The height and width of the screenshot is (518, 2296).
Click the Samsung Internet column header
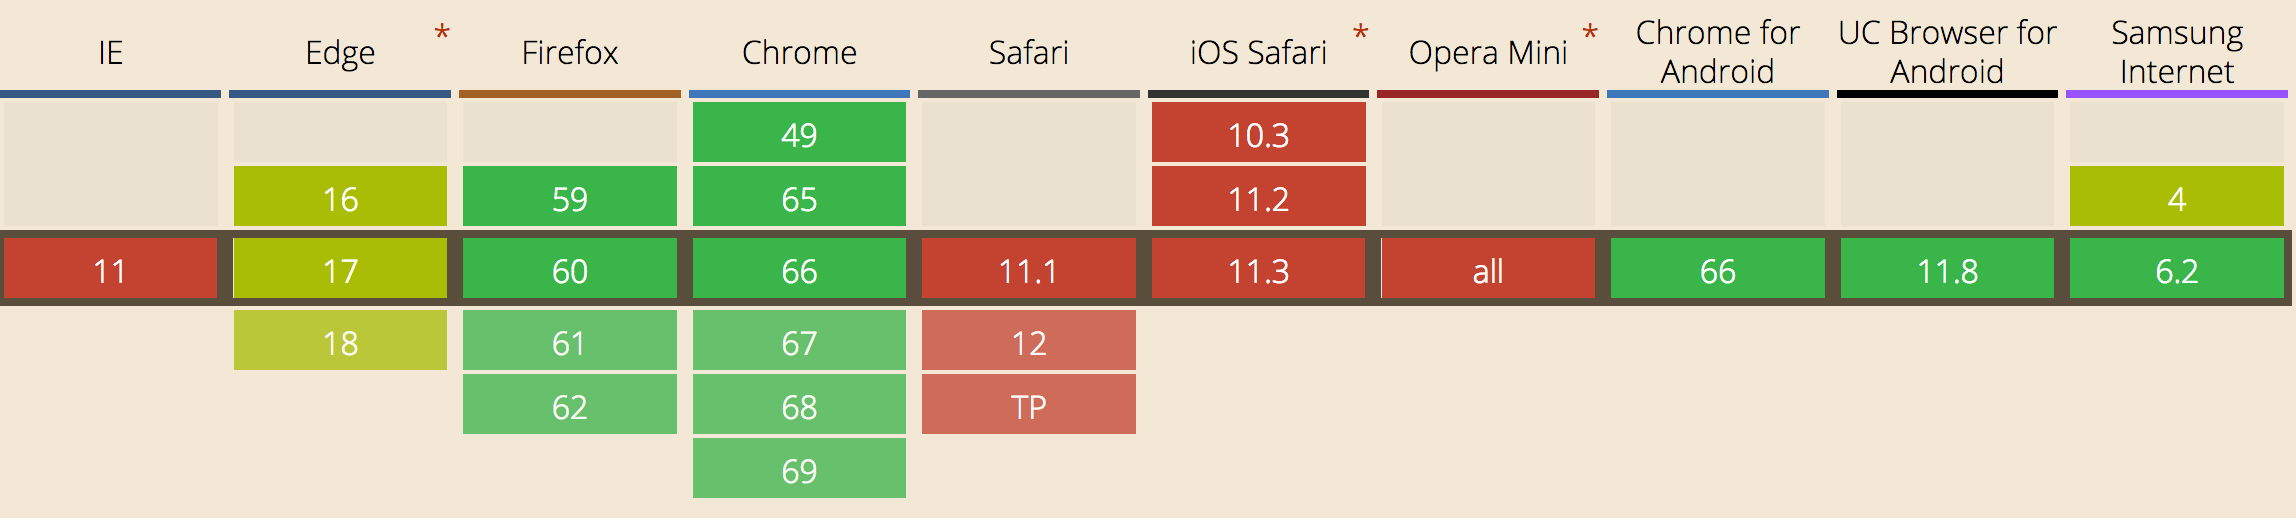[2177, 52]
